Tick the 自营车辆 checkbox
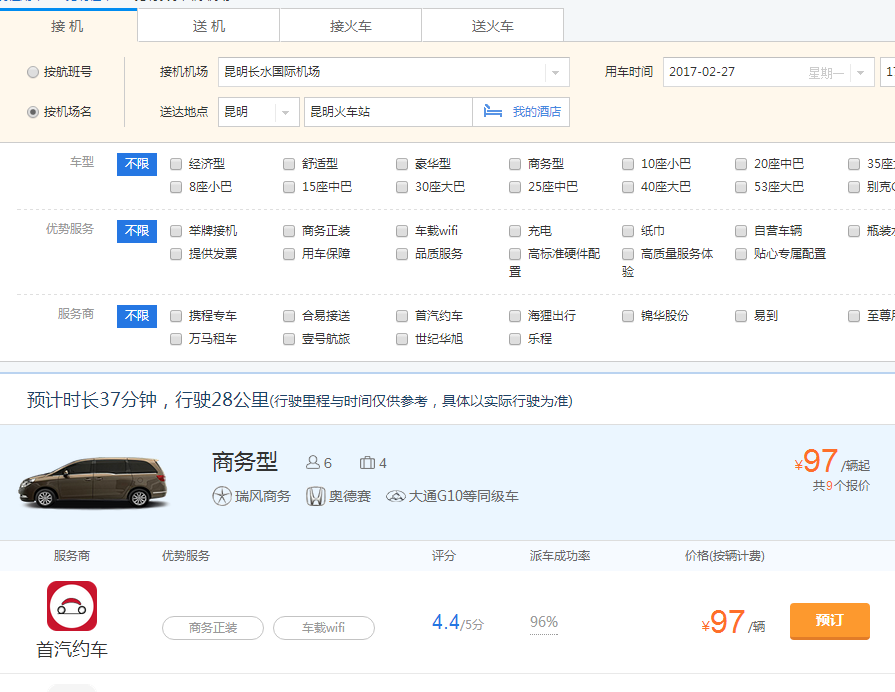The height and width of the screenshot is (692, 895). pyautogui.click(x=741, y=231)
